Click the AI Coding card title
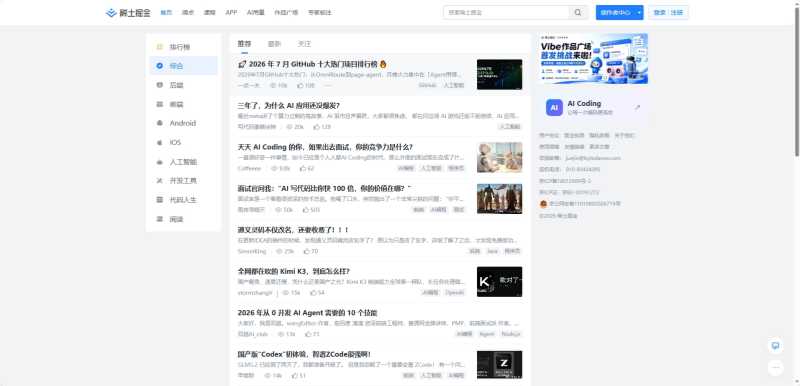The height and width of the screenshot is (386, 800). click(x=584, y=104)
